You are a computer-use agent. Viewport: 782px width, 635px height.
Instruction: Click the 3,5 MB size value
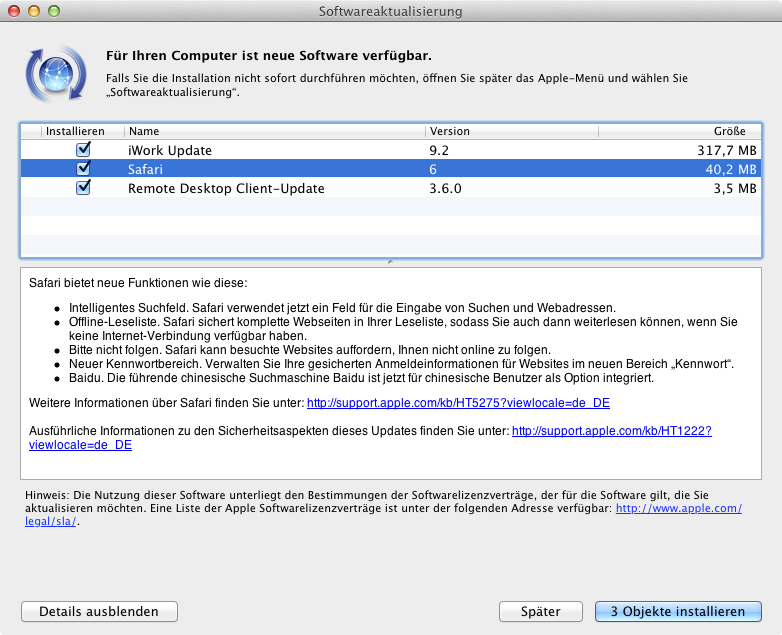[x=735, y=188]
